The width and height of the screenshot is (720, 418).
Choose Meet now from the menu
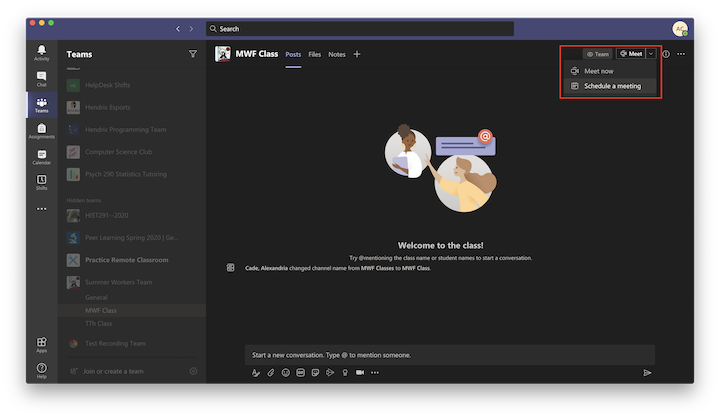(x=610, y=71)
